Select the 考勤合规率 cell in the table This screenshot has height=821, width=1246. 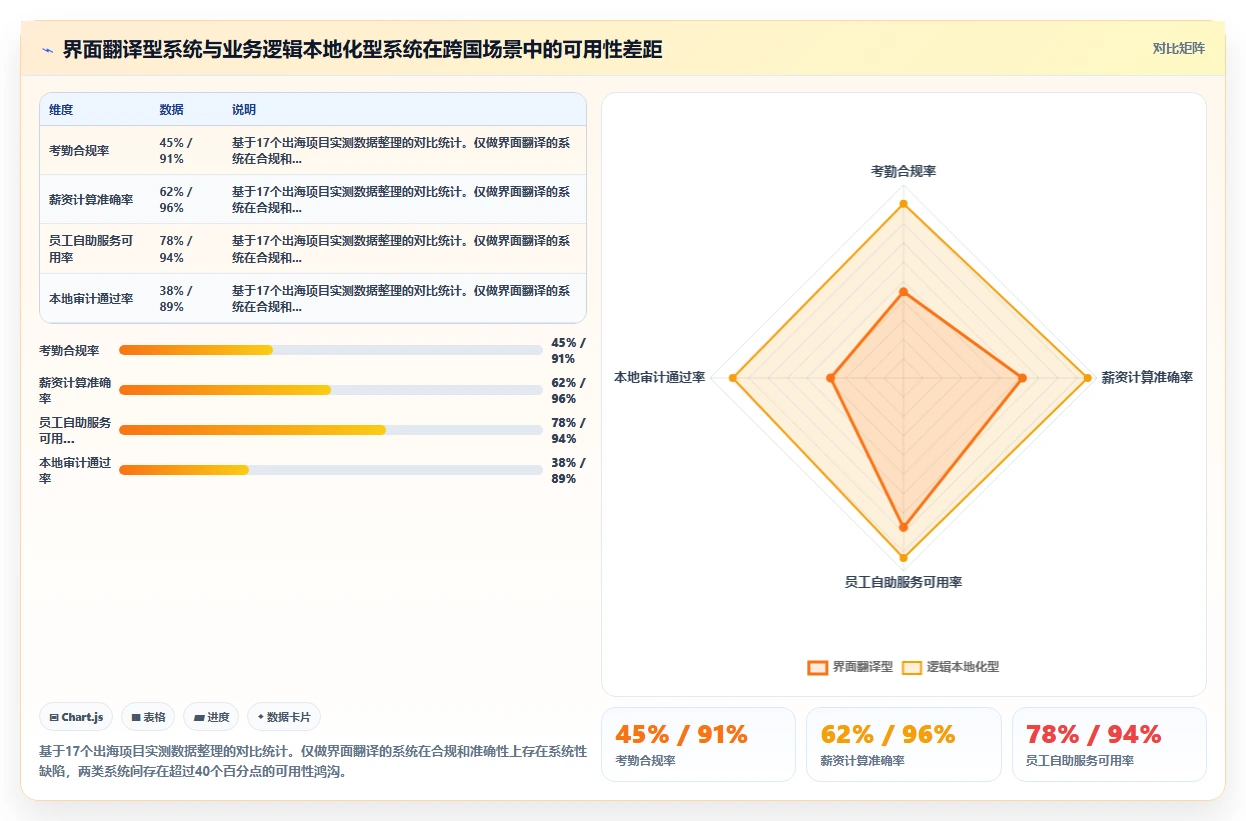point(95,151)
